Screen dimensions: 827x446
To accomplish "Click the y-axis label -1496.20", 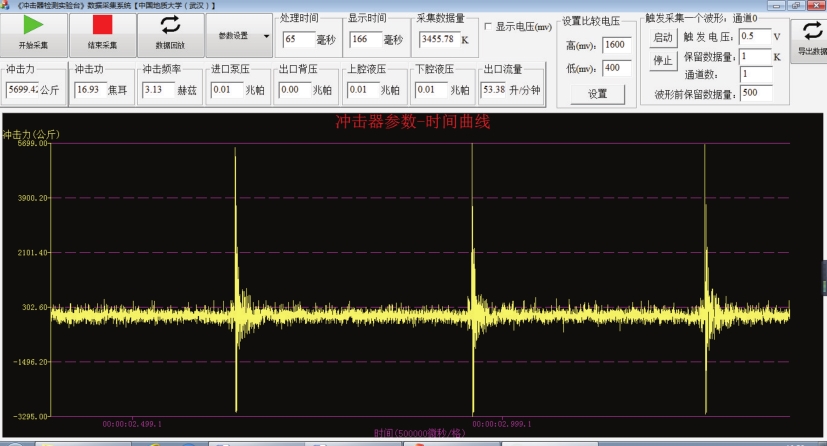I will click(31, 362).
